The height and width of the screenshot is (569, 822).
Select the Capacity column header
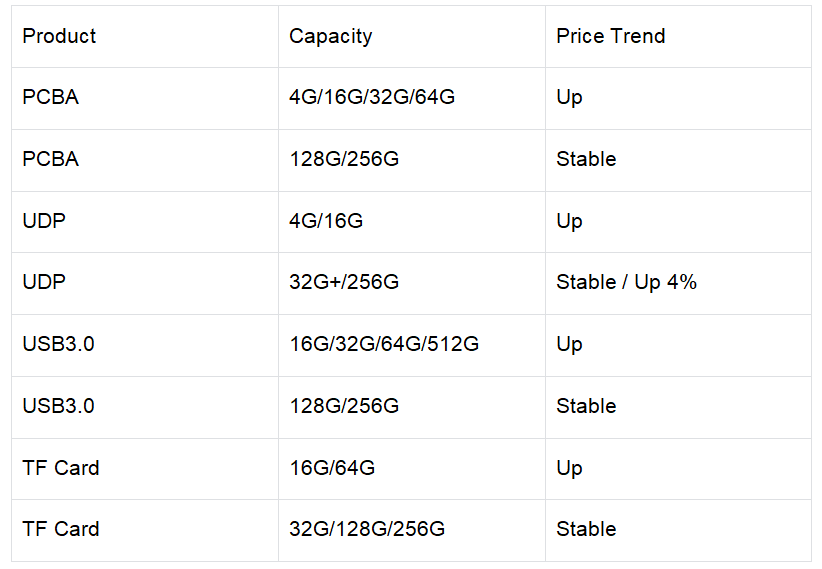(330, 36)
